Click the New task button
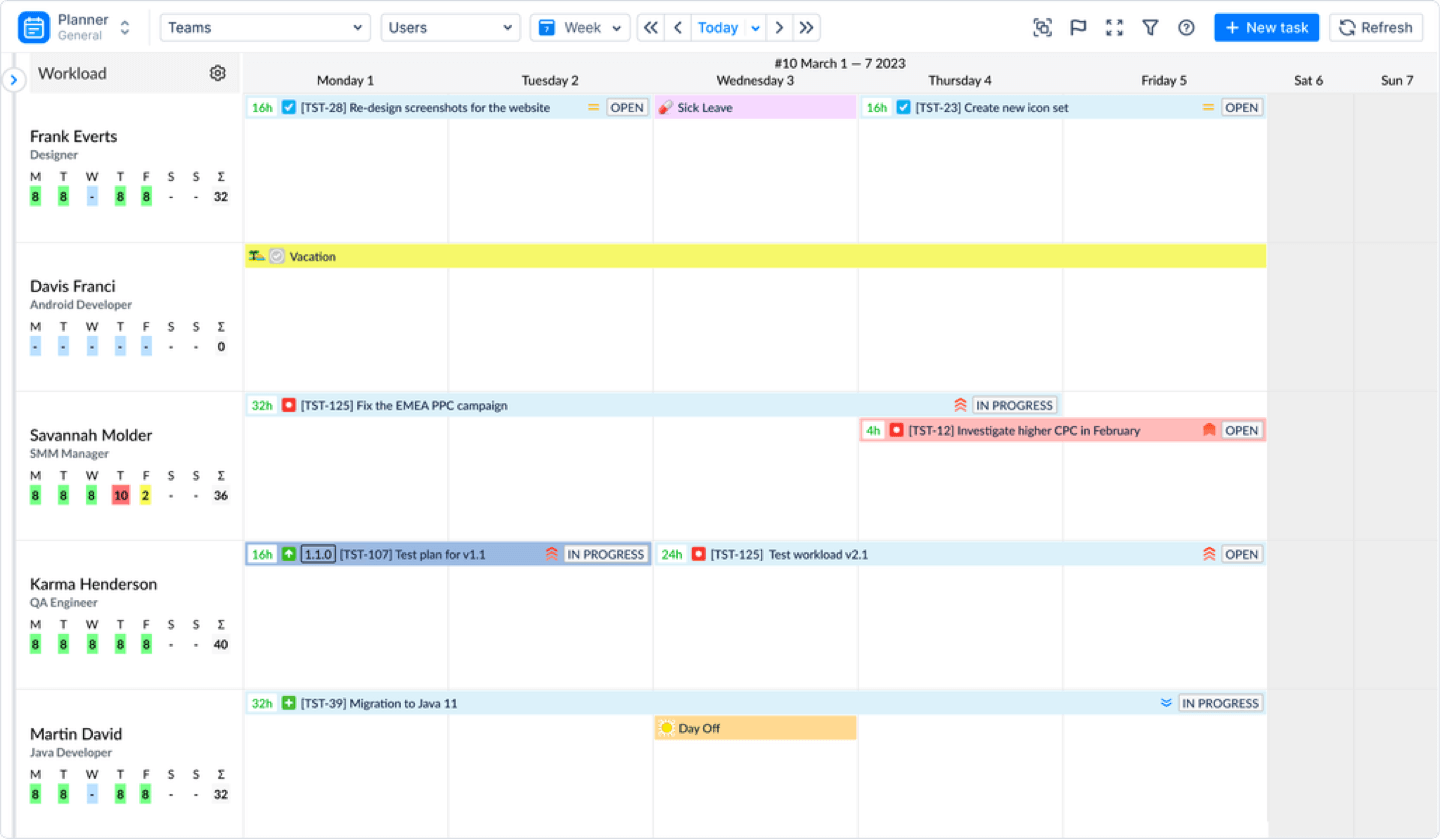This screenshot has height=839, width=1440. 1266,28
